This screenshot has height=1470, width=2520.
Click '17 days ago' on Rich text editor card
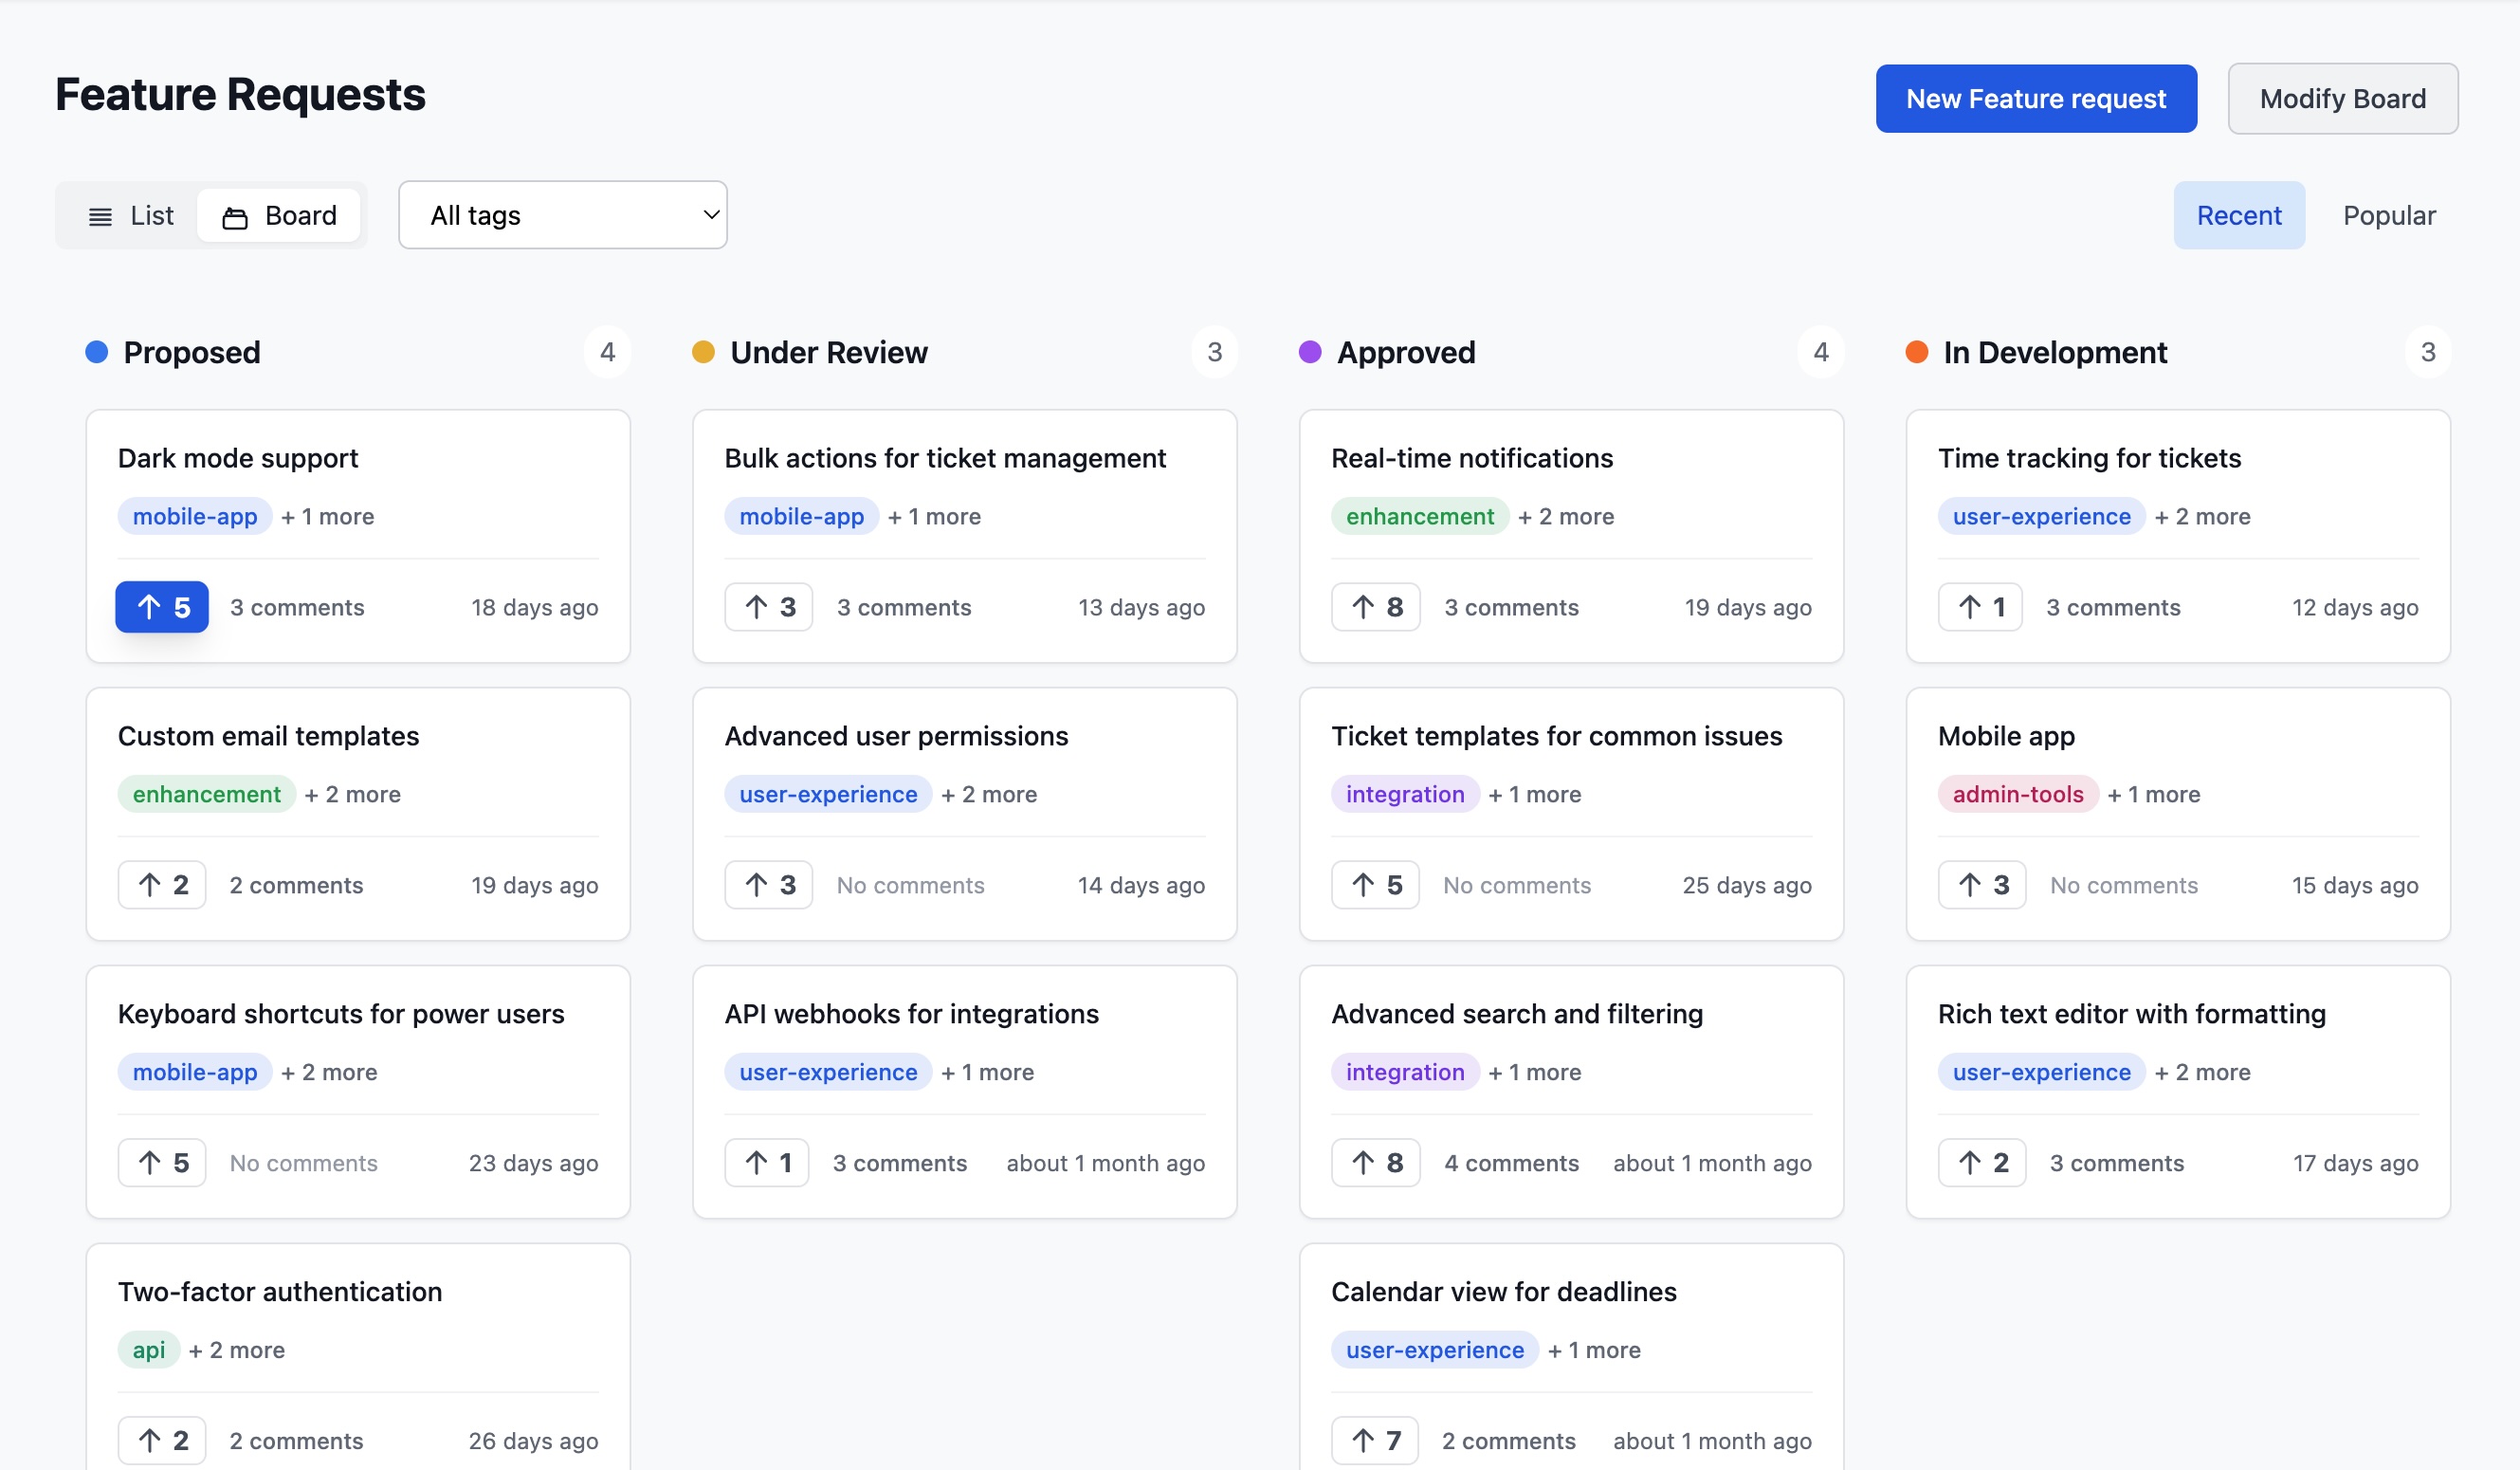tap(2355, 1163)
